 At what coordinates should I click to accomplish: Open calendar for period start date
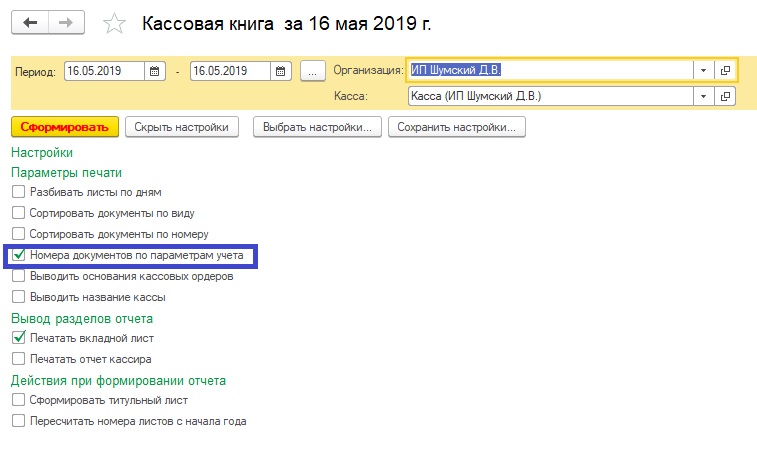click(154, 71)
